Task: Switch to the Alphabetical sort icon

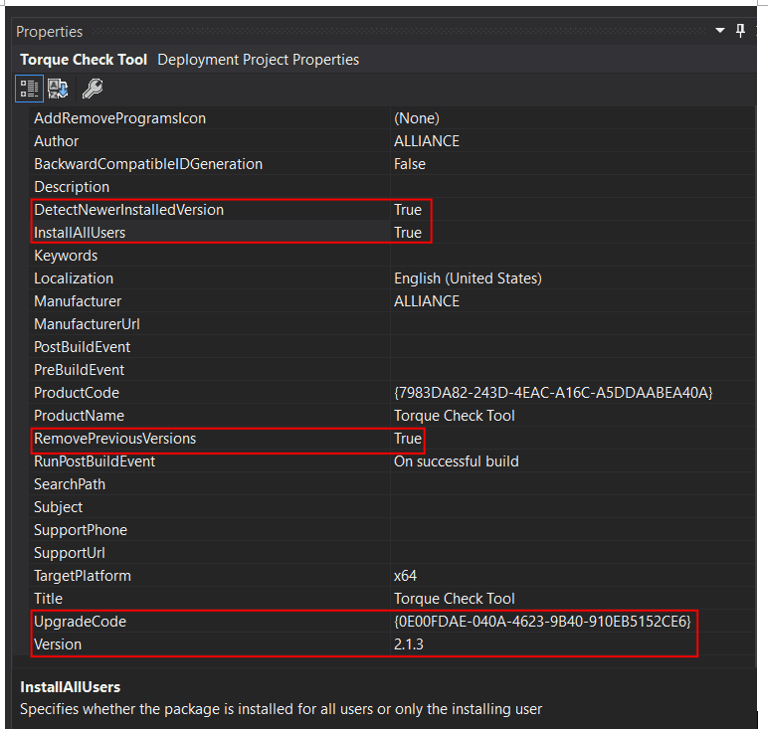Action: click(x=58, y=89)
